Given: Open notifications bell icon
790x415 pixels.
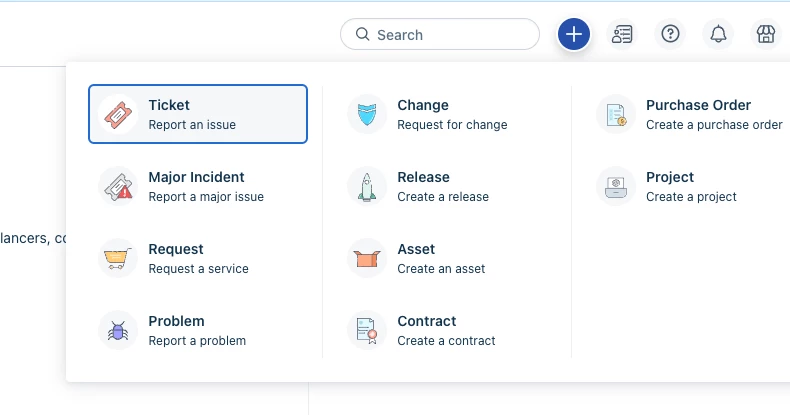Looking at the screenshot, I should (x=718, y=34).
